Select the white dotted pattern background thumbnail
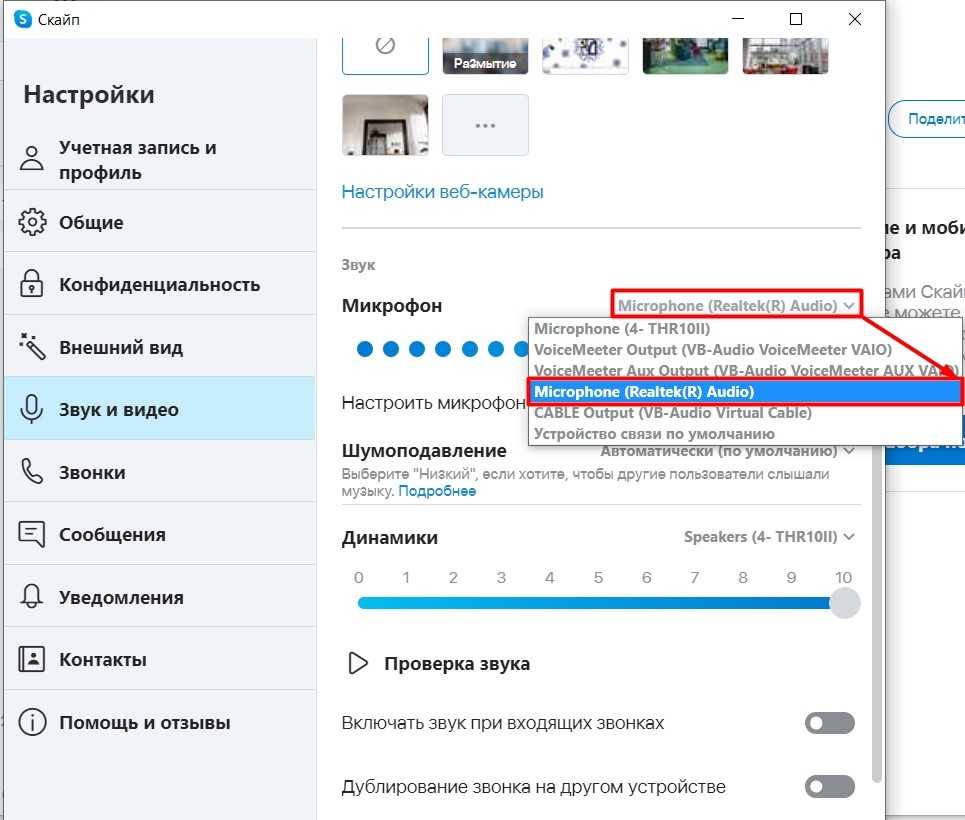 click(585, 56)
